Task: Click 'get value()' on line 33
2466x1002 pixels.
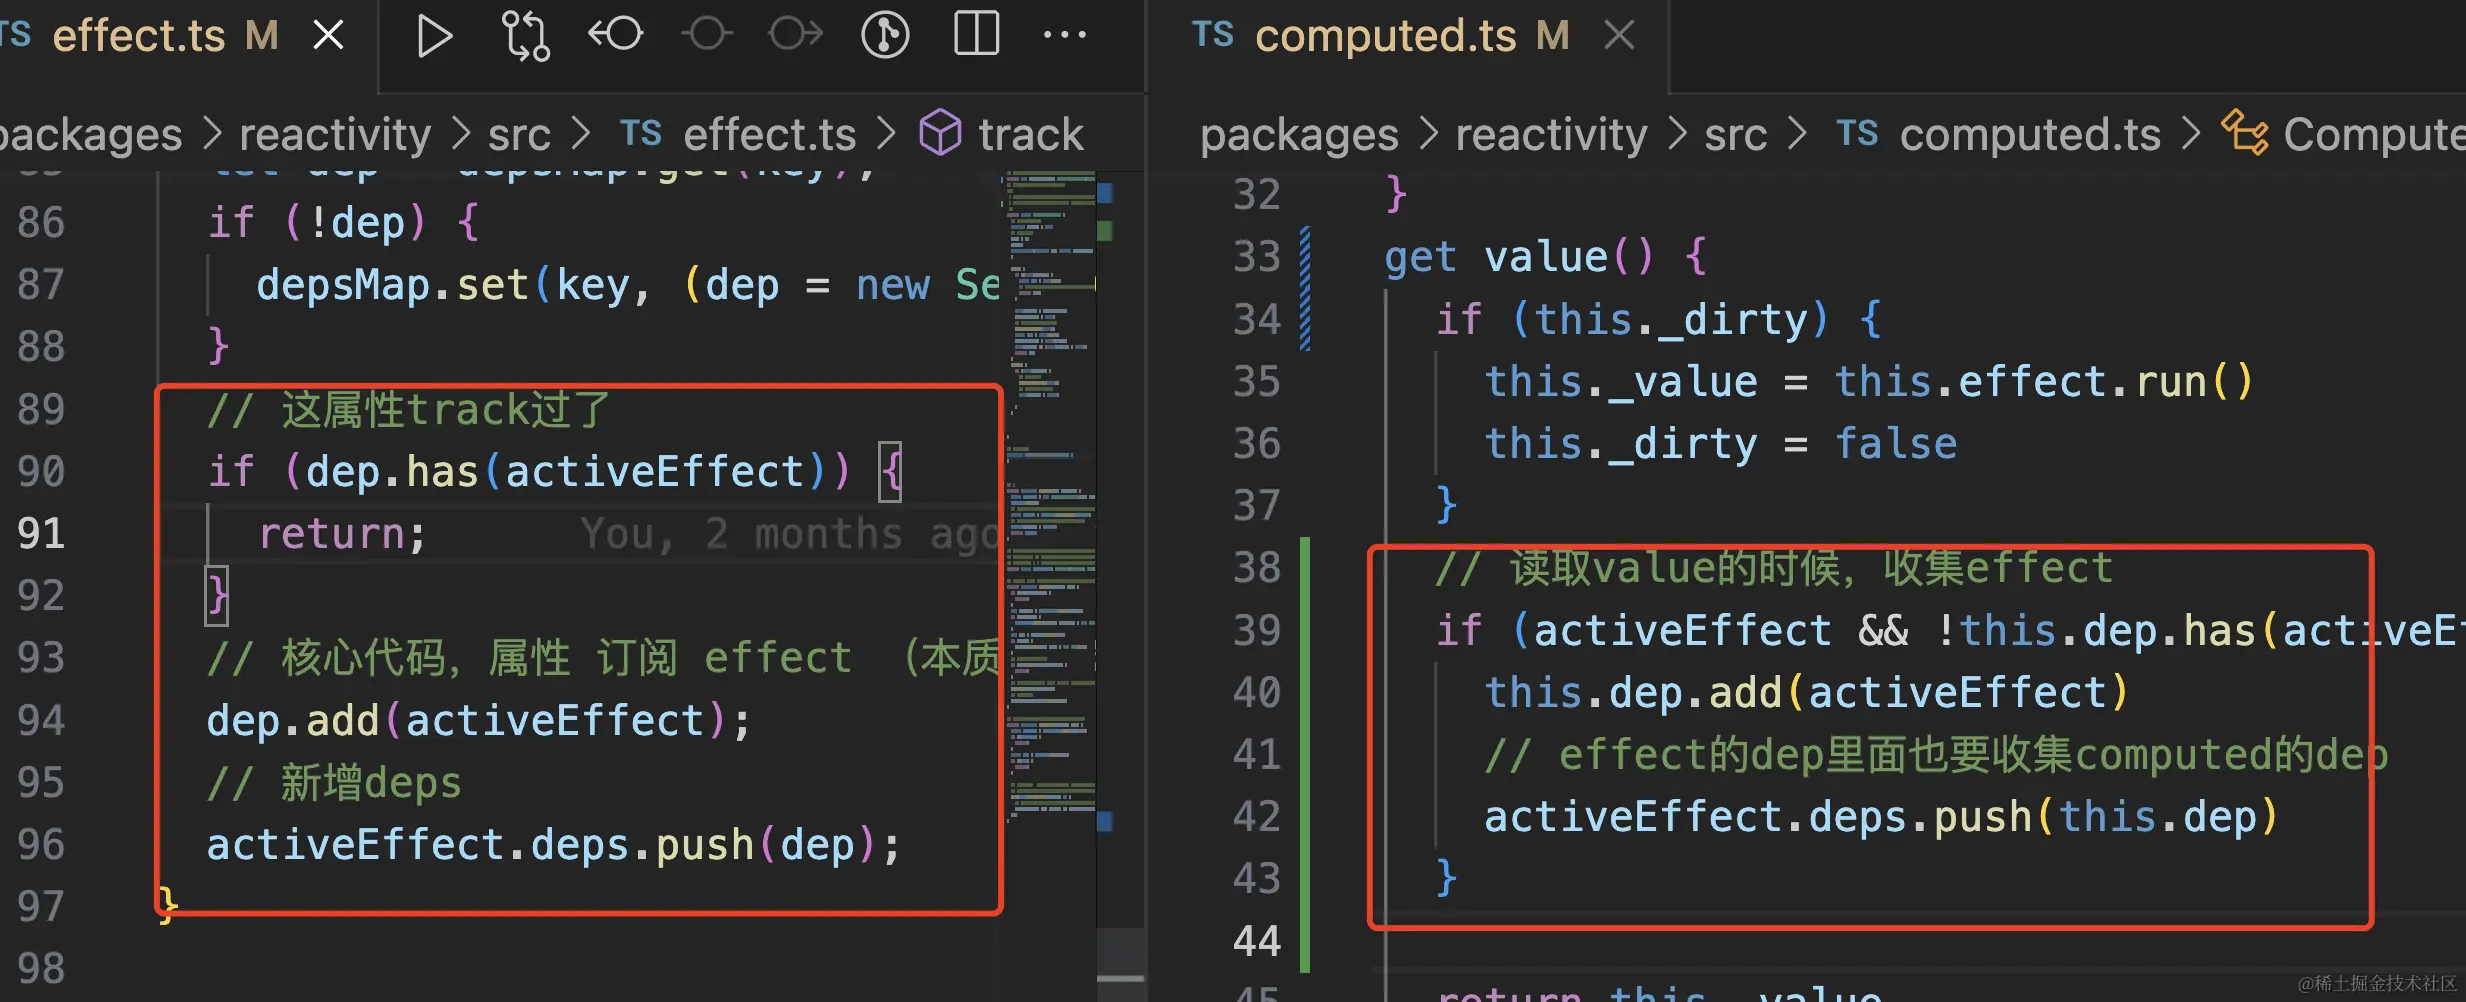Action: click(x=1519, y=257)
